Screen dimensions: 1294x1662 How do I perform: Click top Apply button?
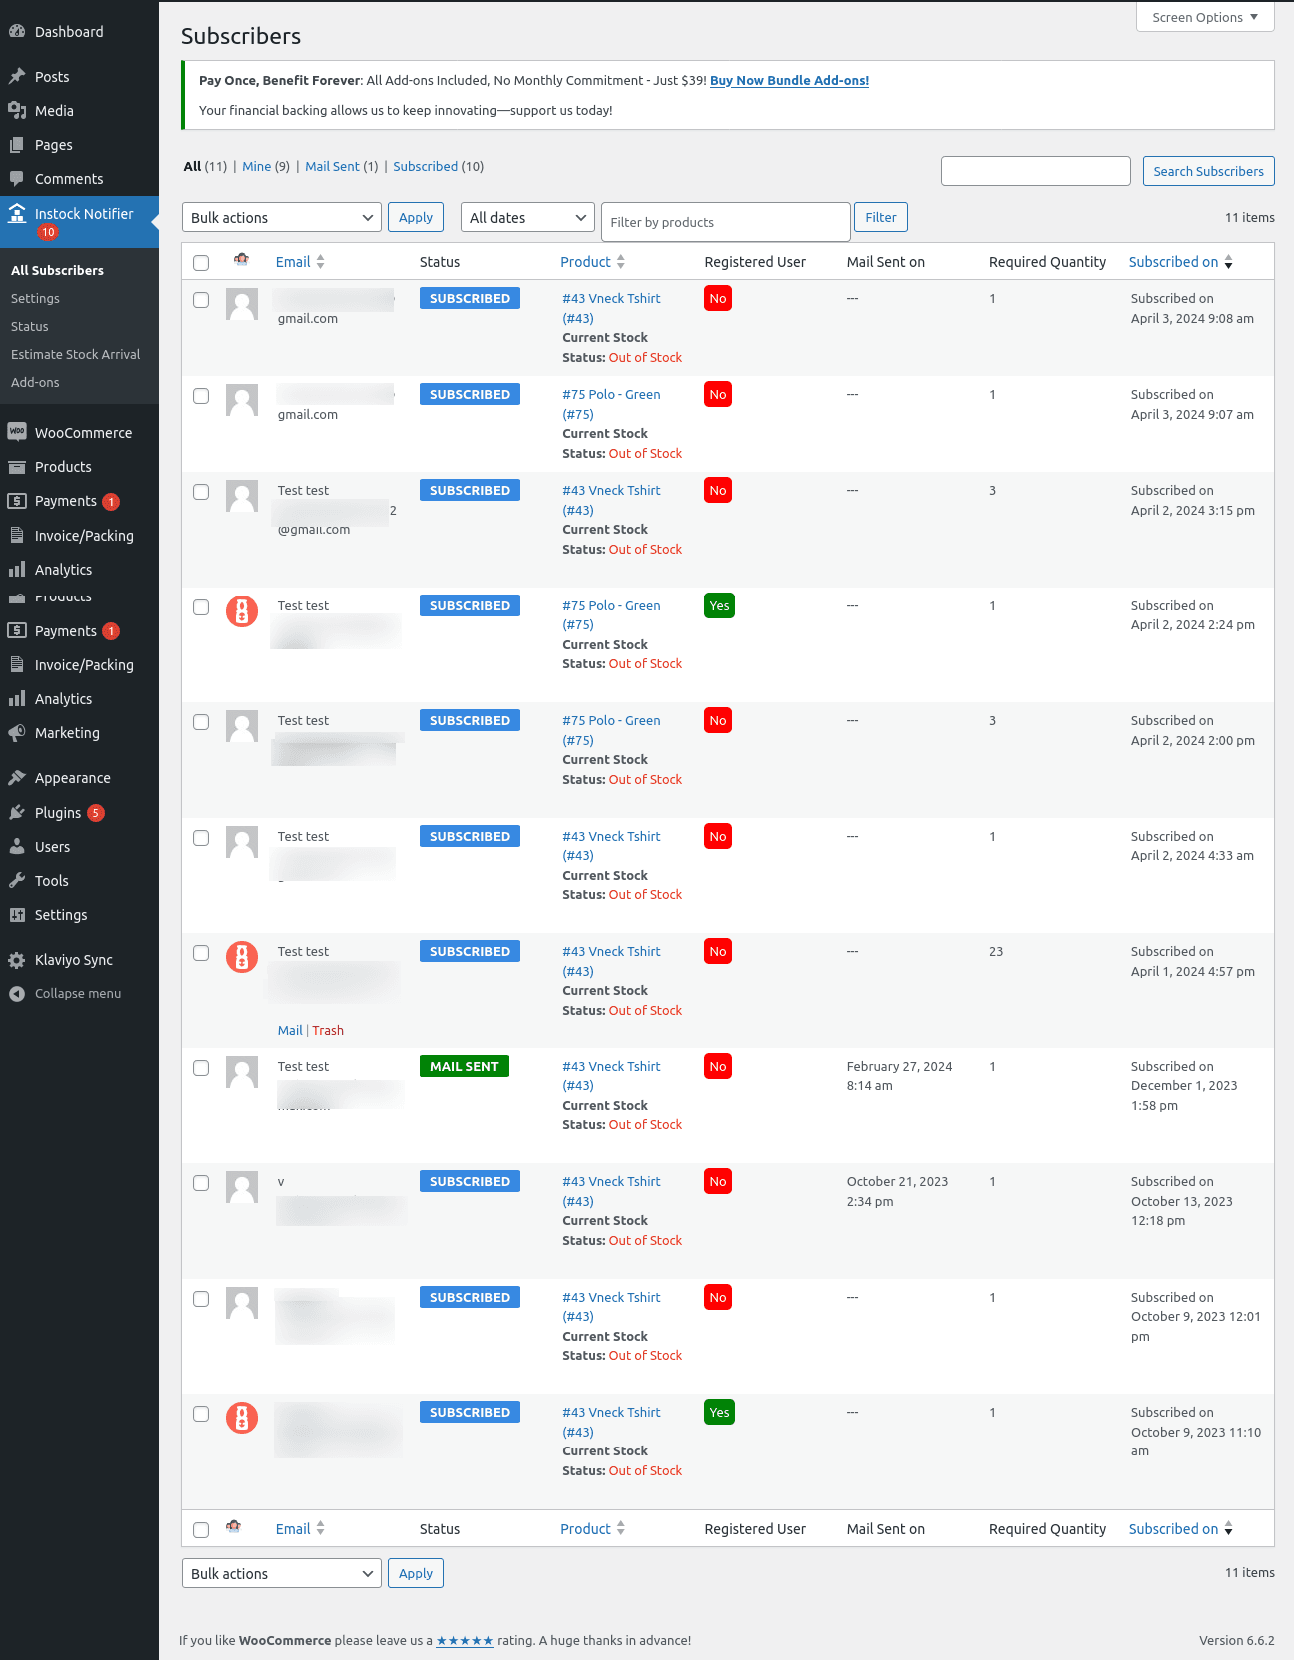(416, 217)
